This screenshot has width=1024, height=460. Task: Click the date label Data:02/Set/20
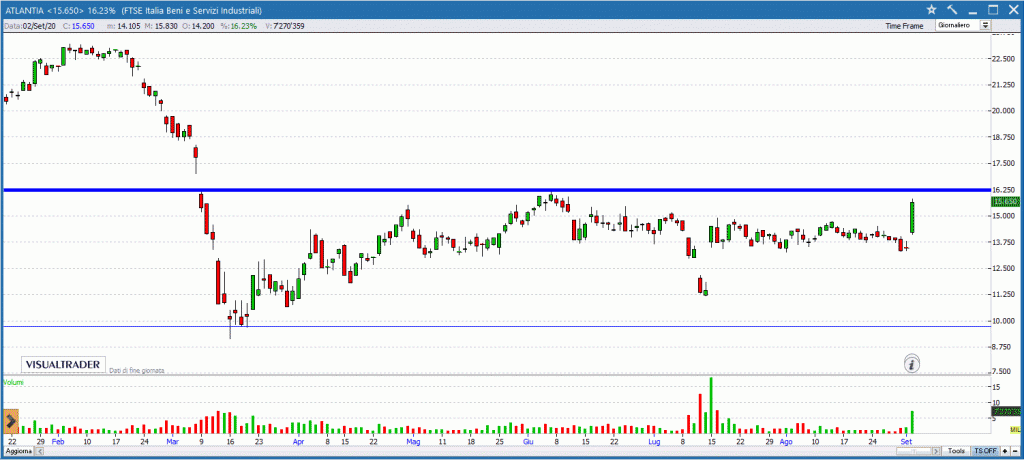click(30, 26)
